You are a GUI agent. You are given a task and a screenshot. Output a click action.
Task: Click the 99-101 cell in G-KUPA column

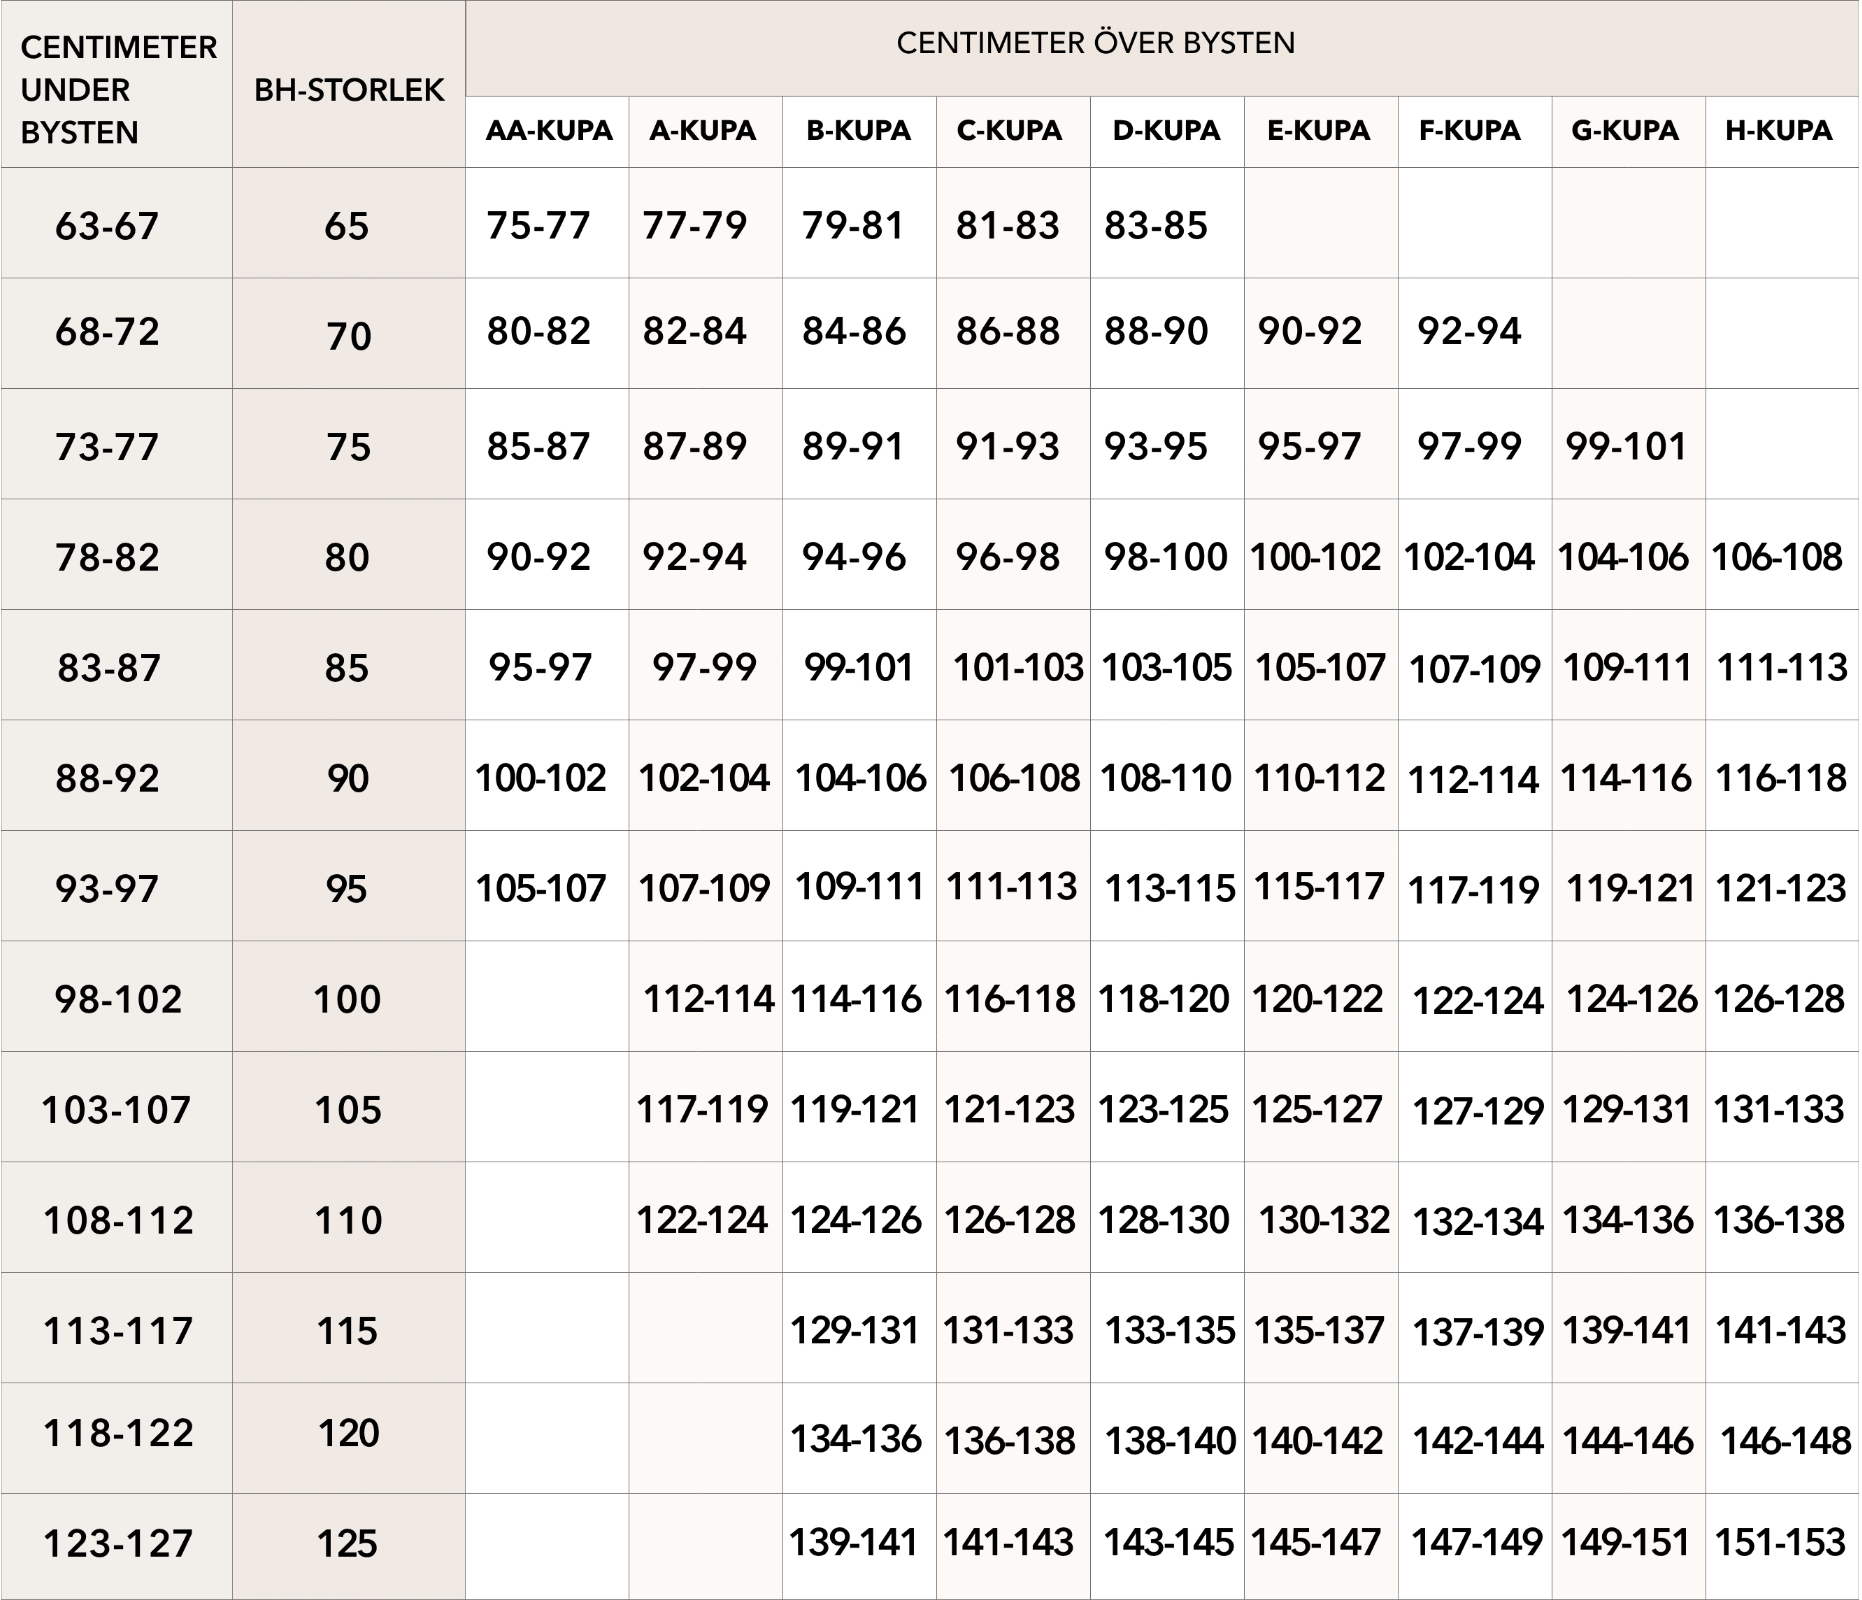(1626, 446)
